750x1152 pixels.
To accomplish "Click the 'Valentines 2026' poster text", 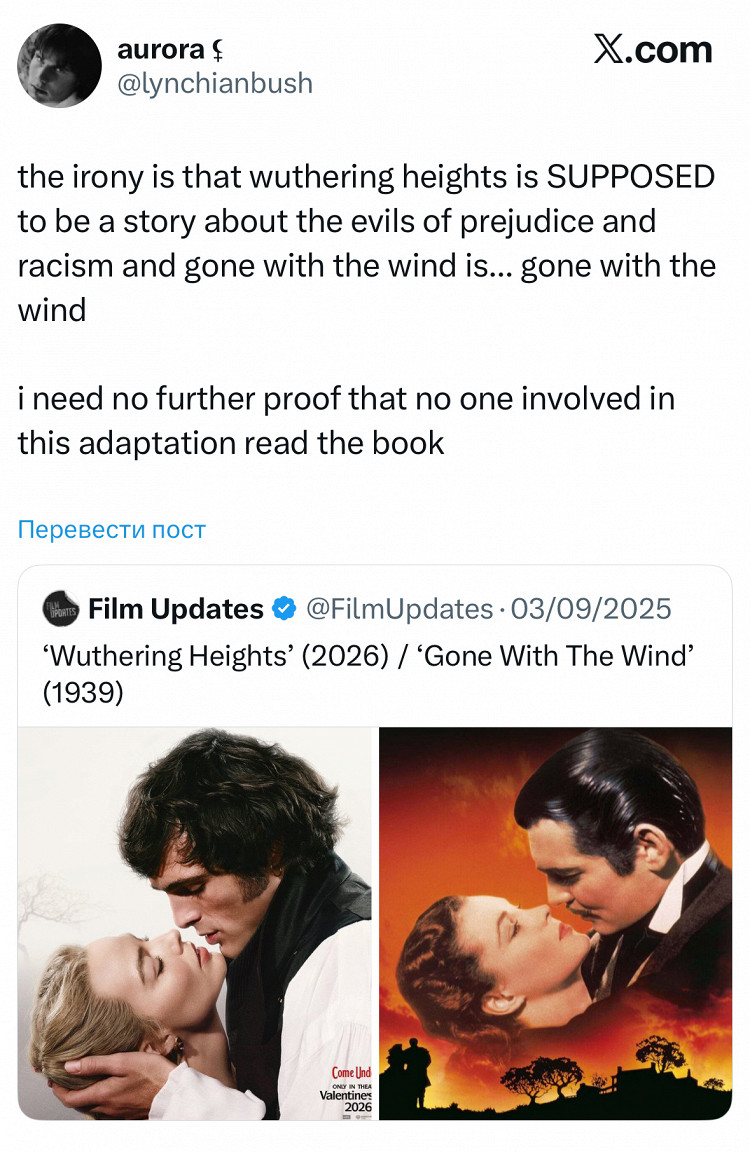I will click(348, 1101).
